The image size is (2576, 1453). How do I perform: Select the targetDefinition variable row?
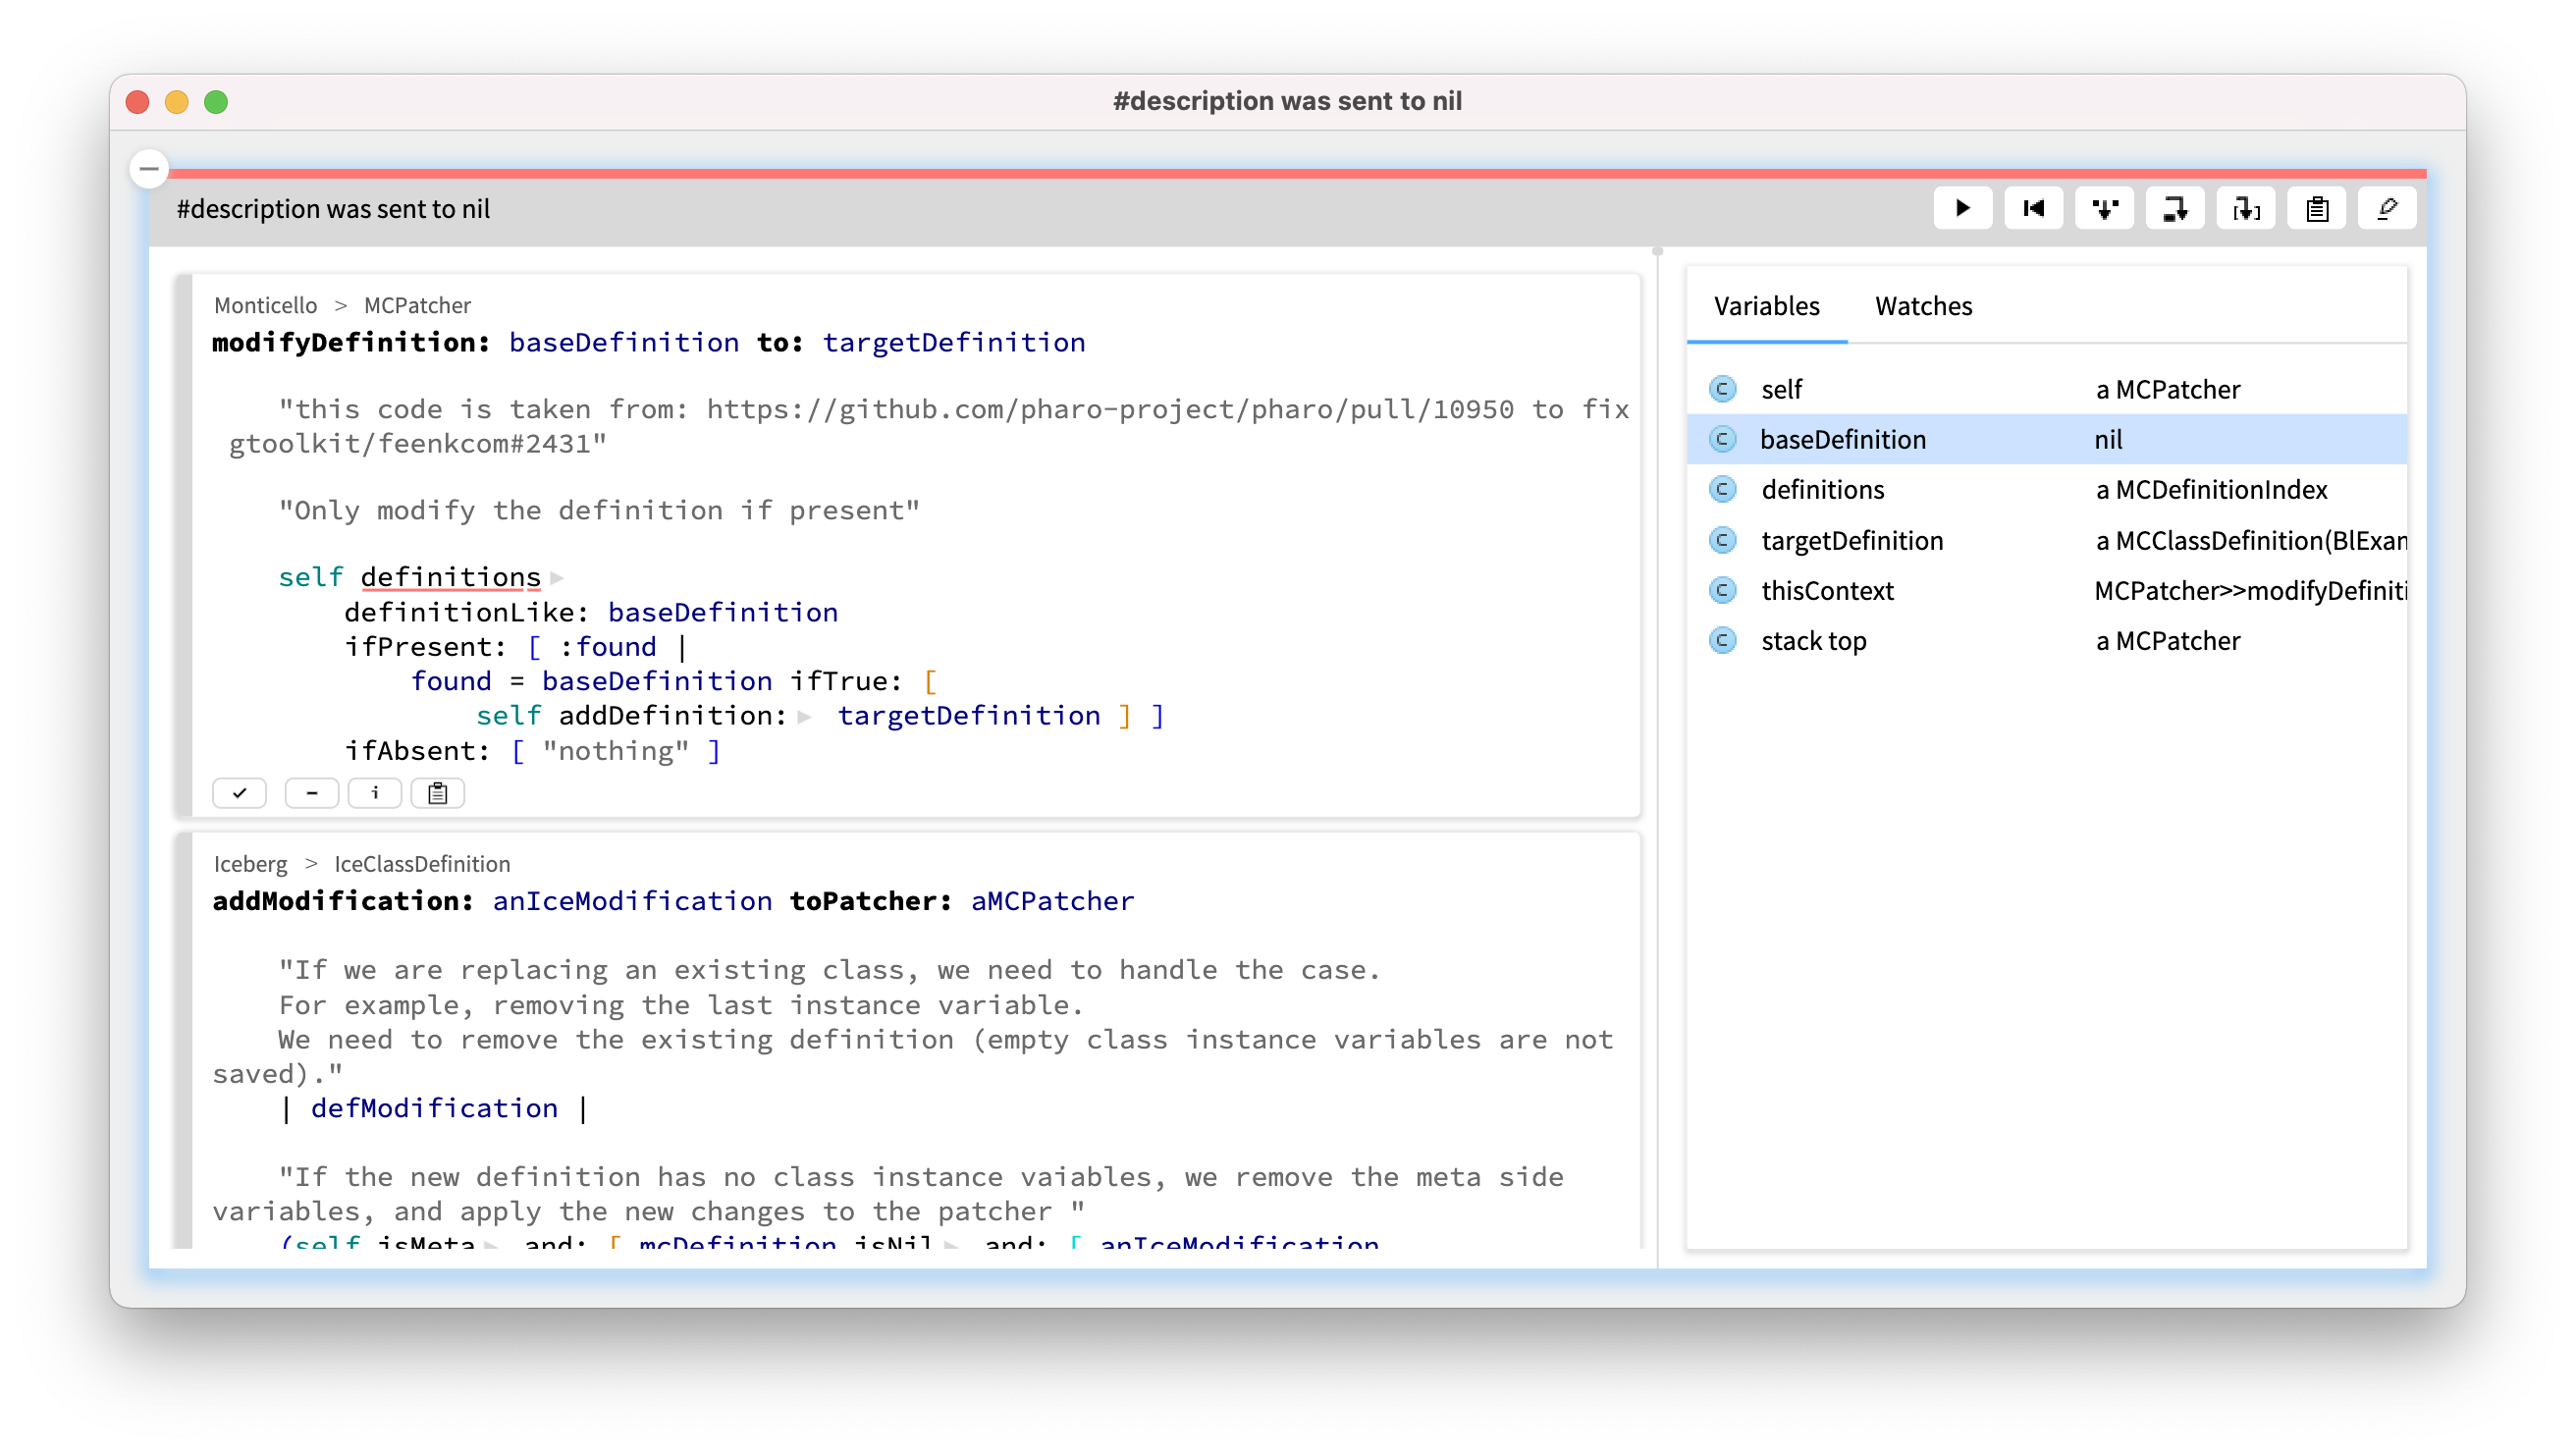[x=1852, y=540]
